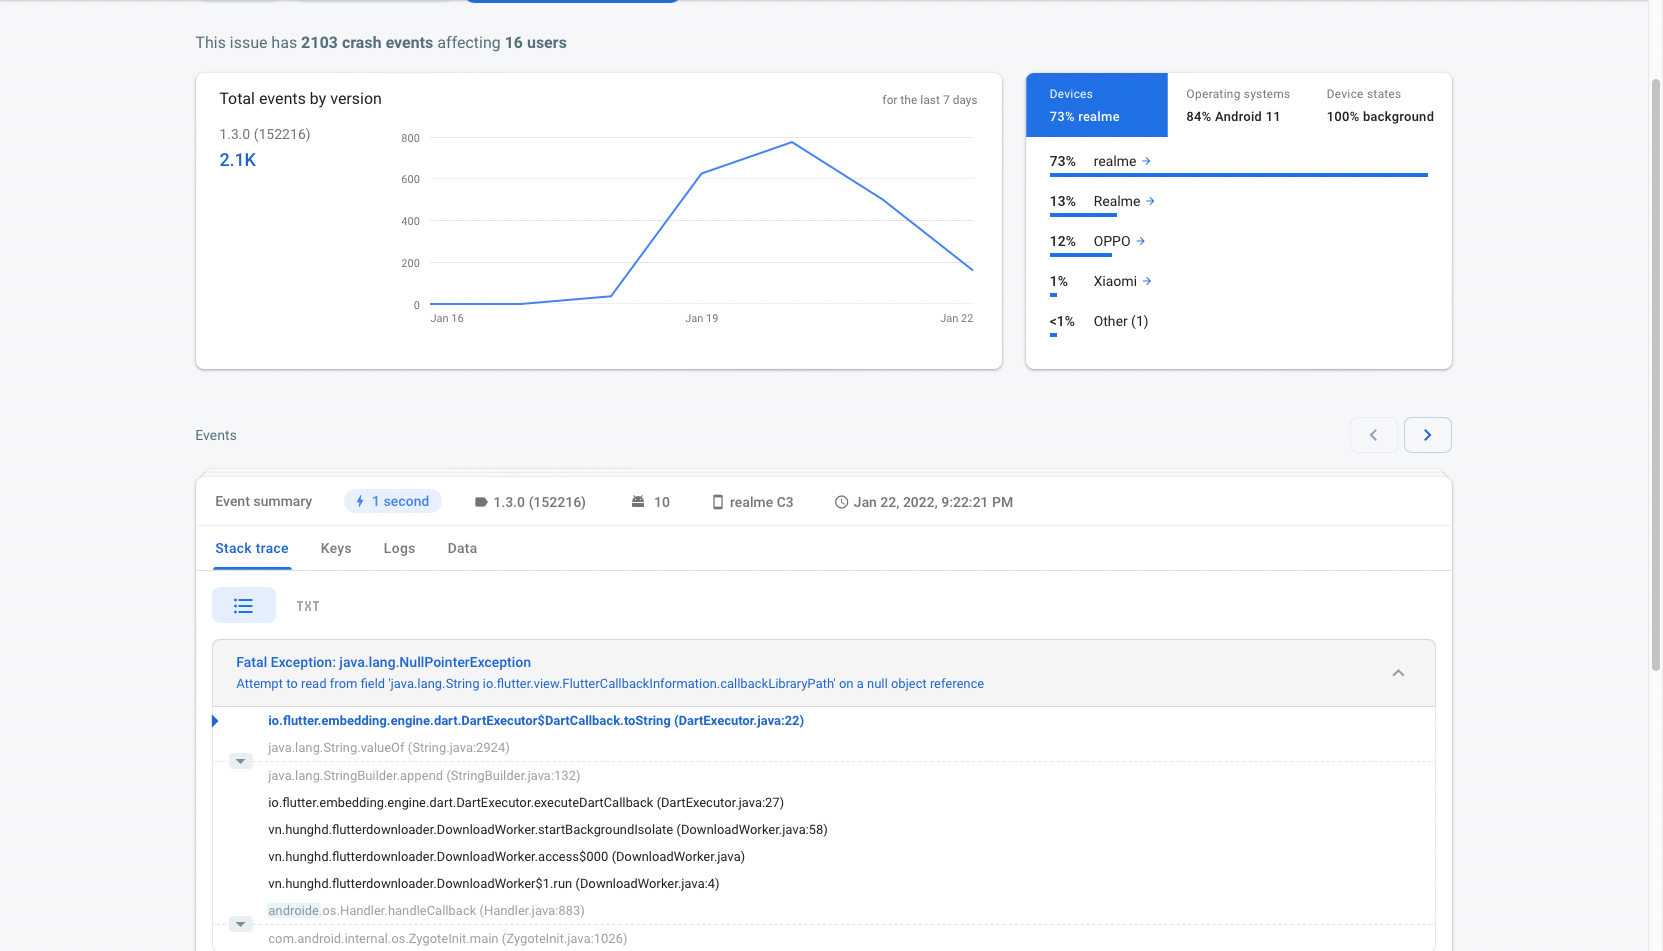Viewport: 1663px width, 951px height.
Task: Click the version tag icon beside 1.3.0 (152216)
Action: tap(481, 501)
